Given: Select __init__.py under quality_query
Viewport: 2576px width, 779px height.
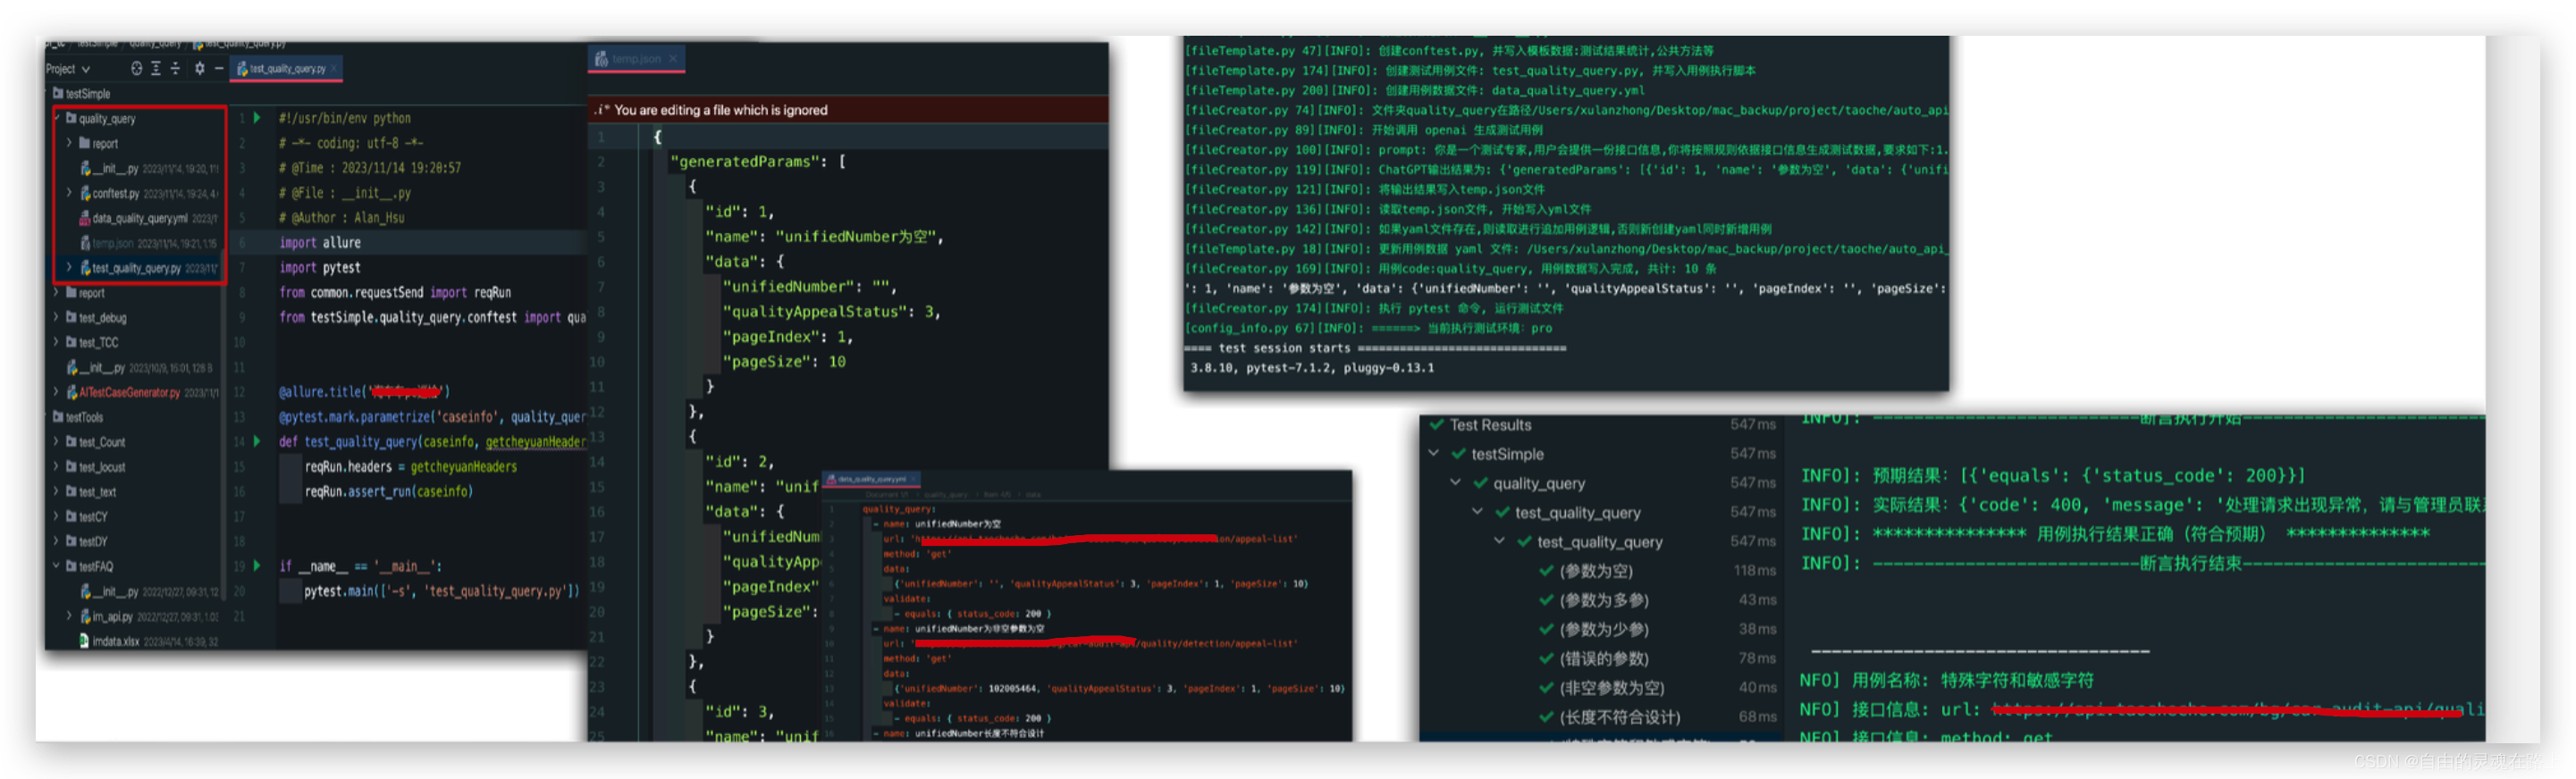Looking at the screenshot, I should pyautogui.click(x=116, y=168).
